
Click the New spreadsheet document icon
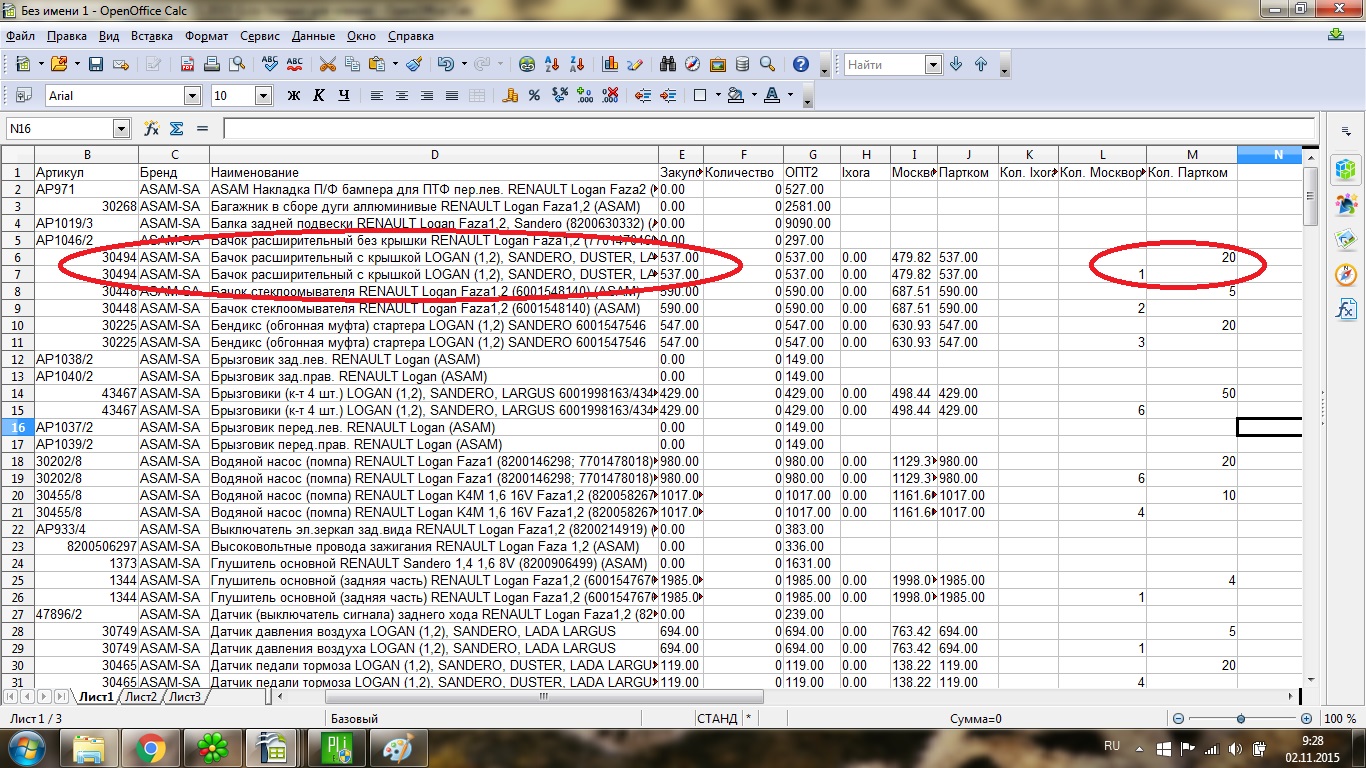pos(23,64)
